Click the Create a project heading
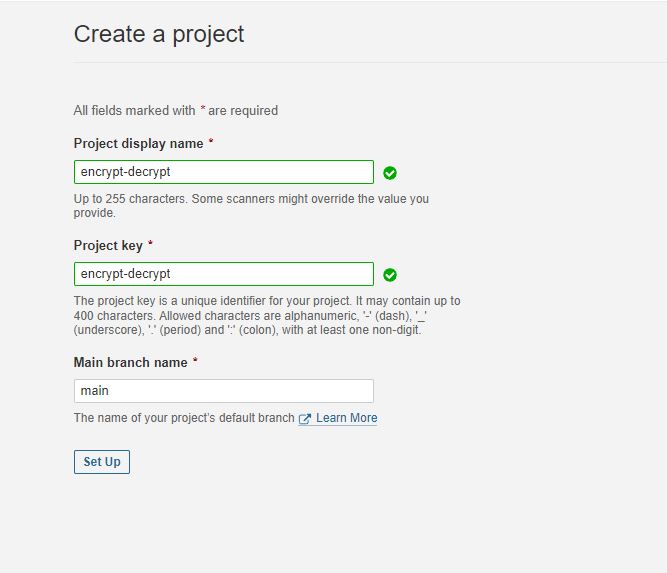 (x=159, y=34)
